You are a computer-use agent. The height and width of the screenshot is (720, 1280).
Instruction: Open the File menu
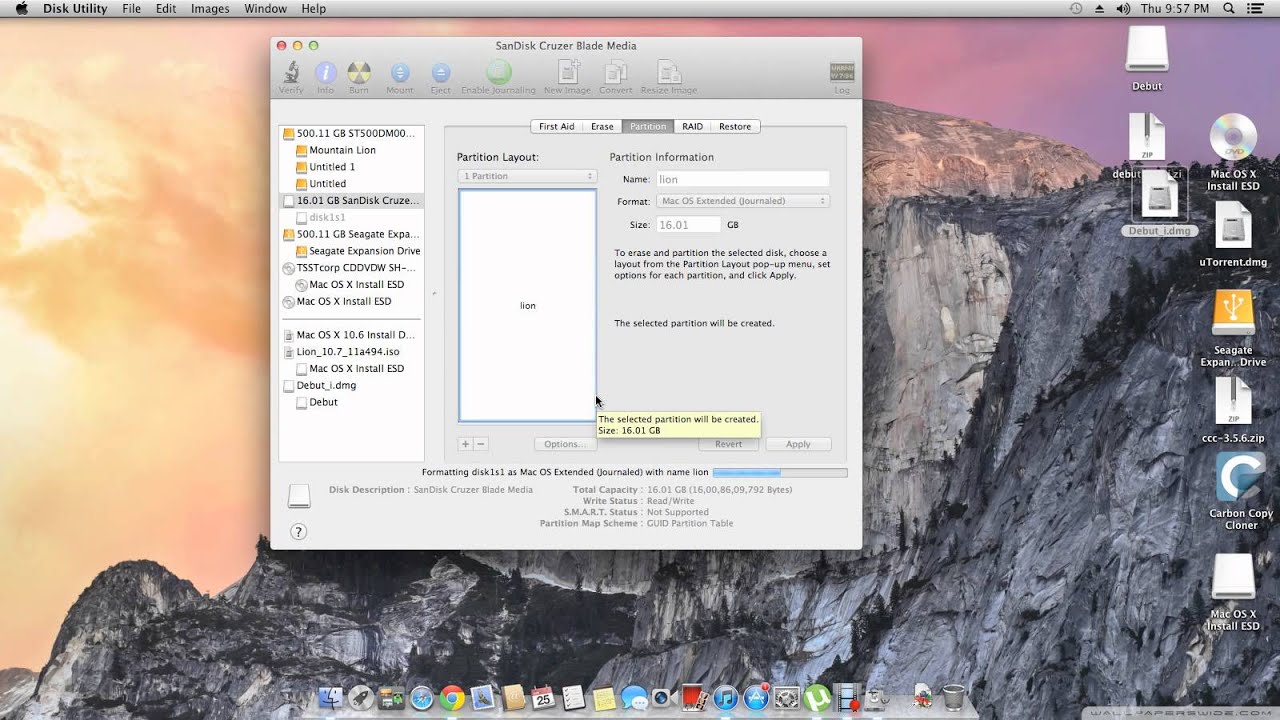pos(131,8)
